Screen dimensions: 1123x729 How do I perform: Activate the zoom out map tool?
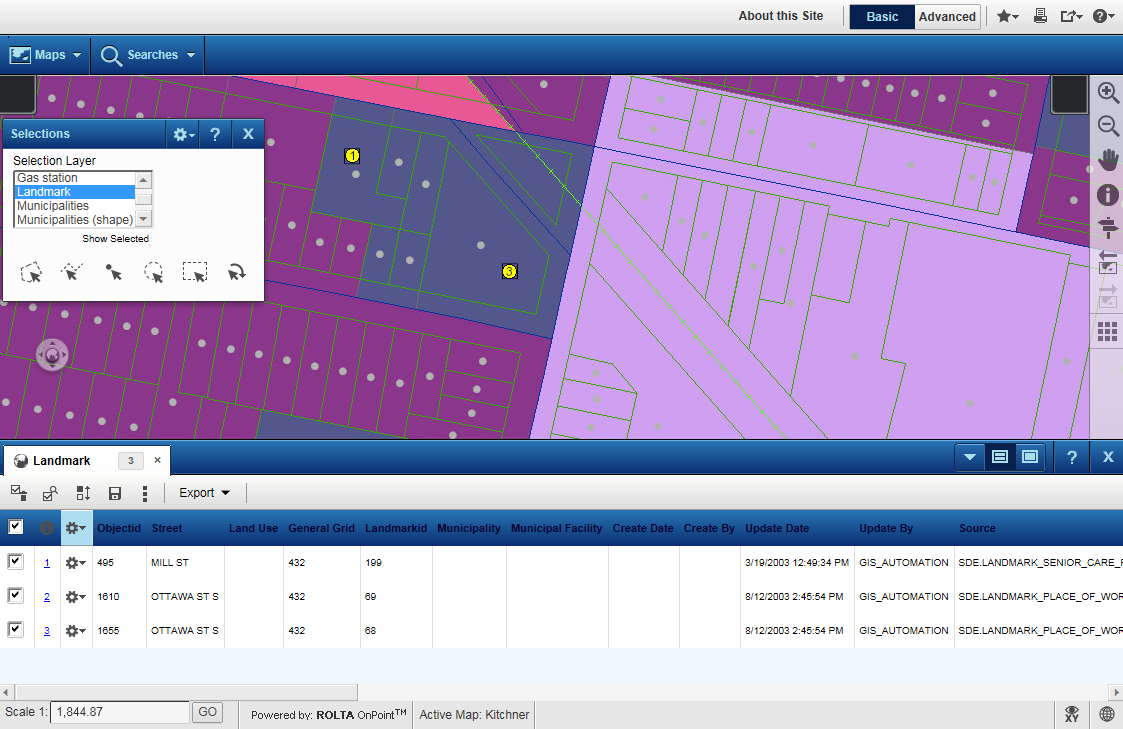point(1107,126)
